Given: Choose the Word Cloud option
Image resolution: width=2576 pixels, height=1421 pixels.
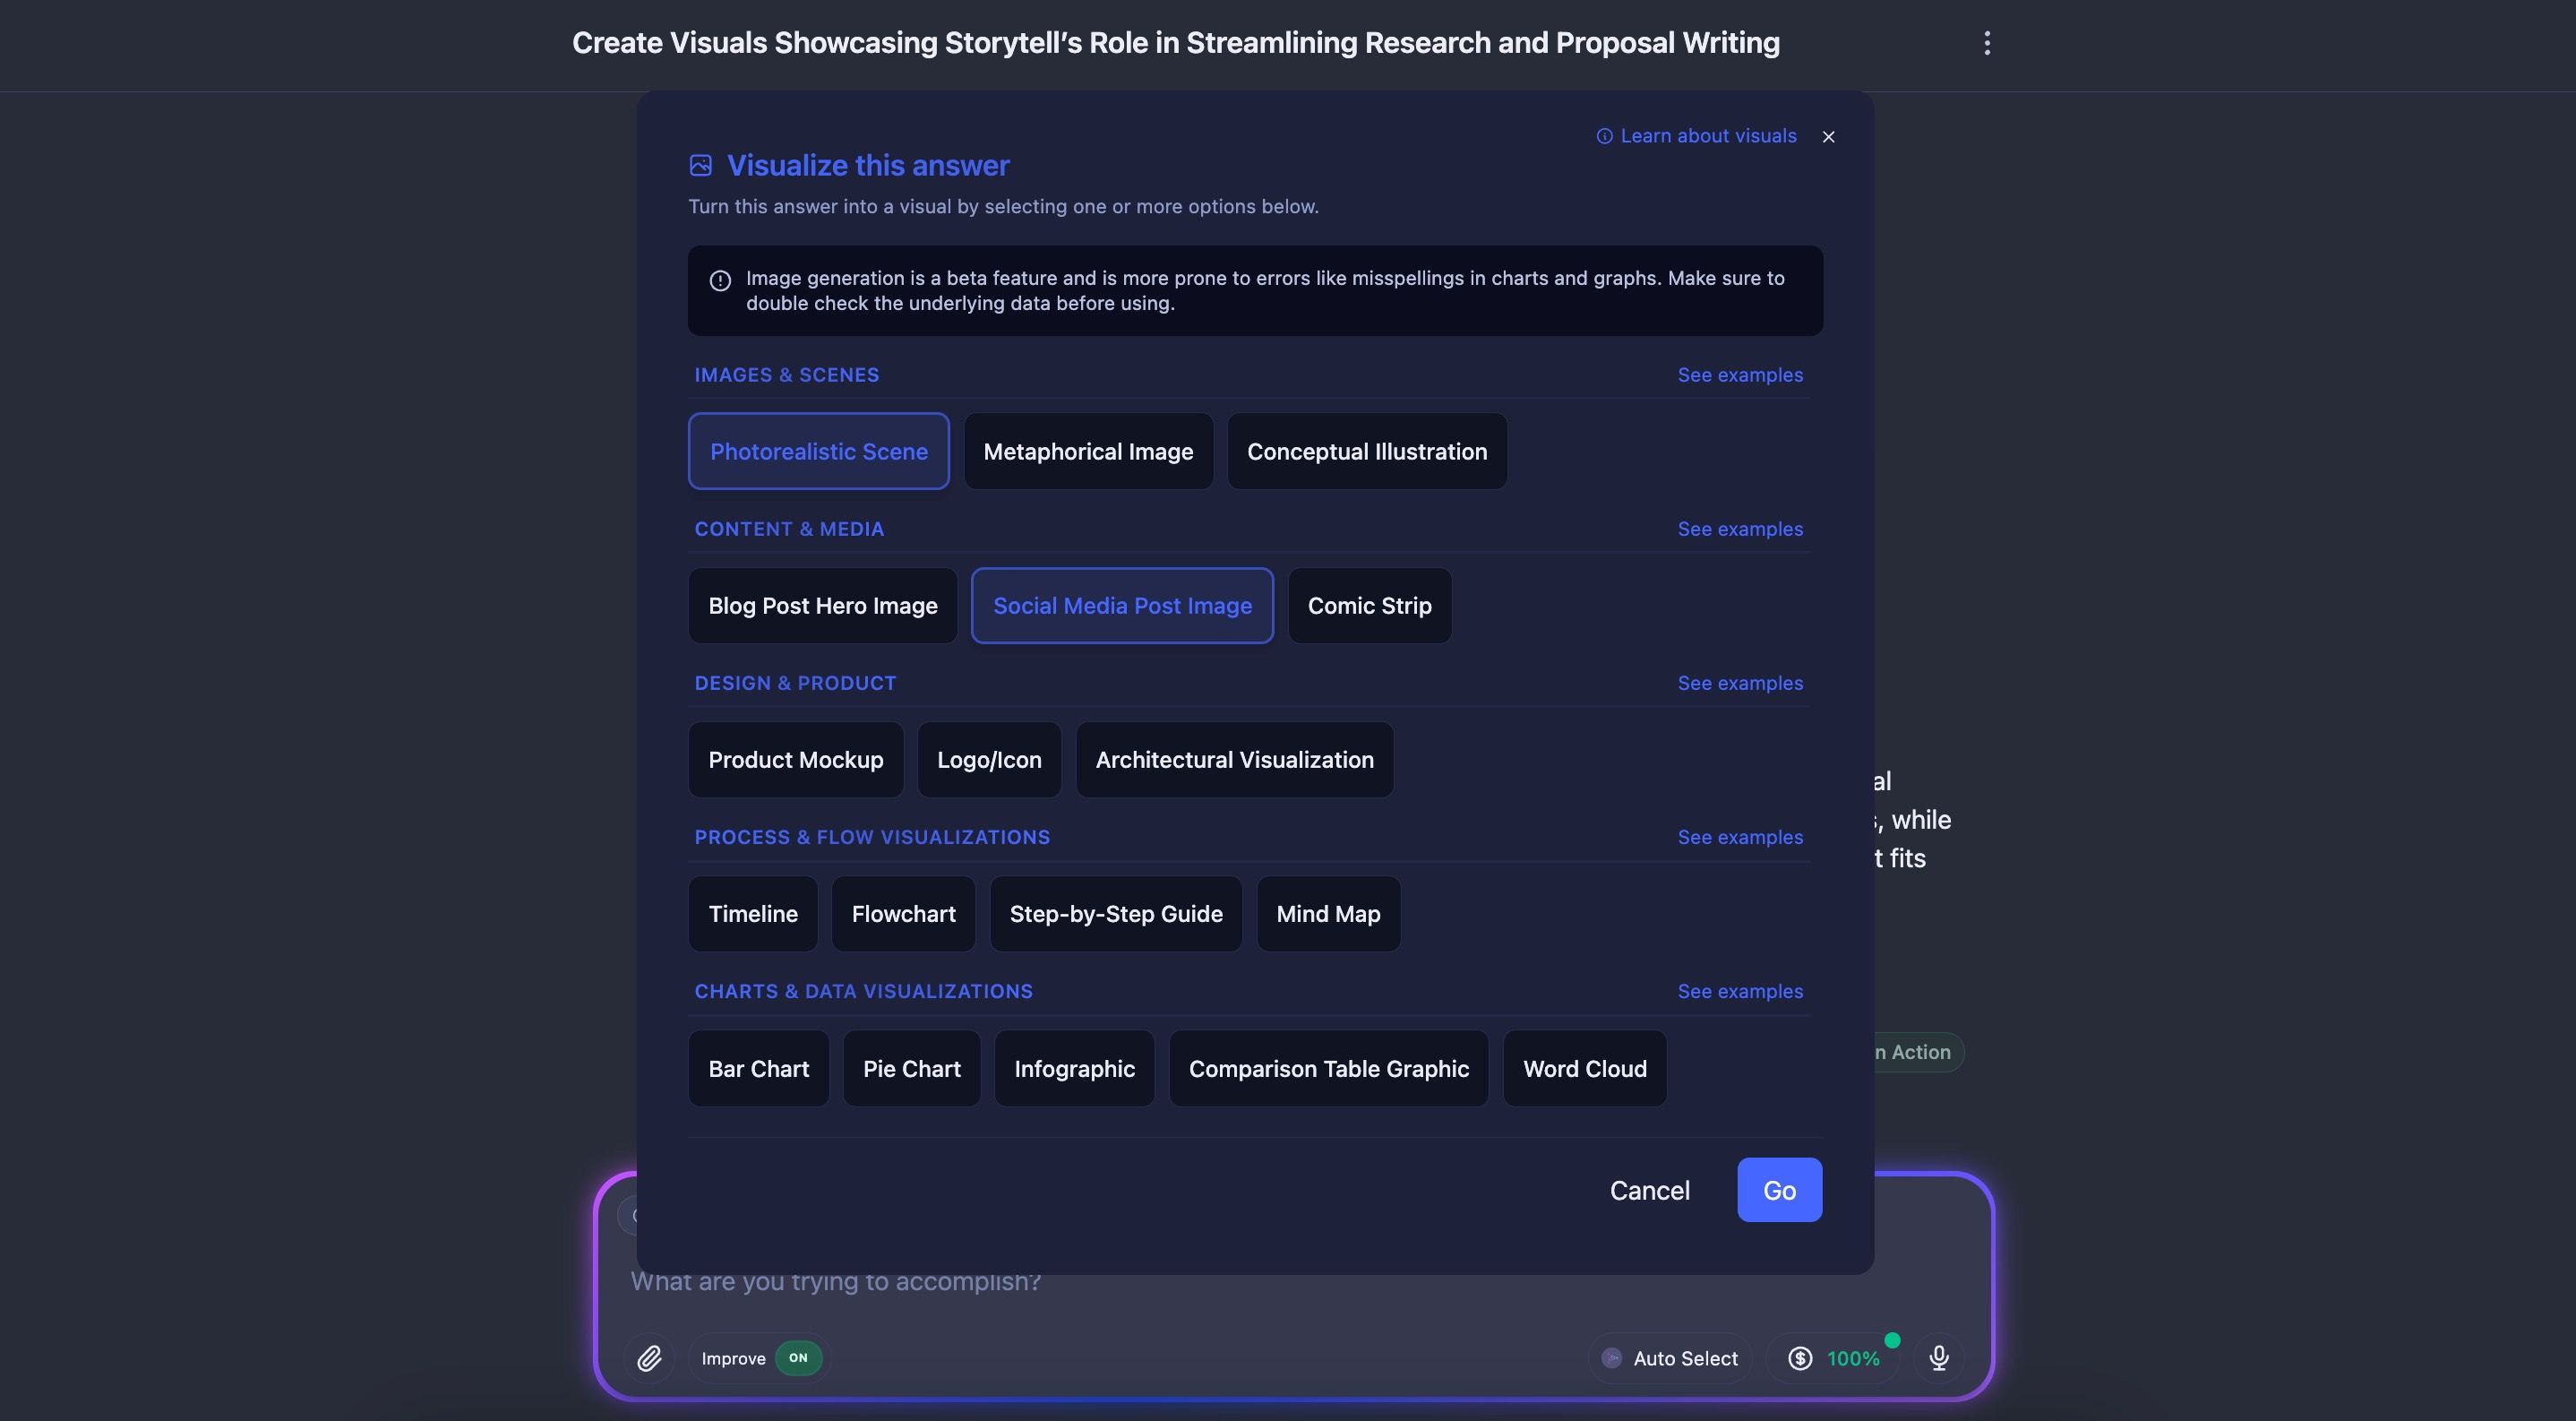Looking at the screenshot, I should tap(1584, 1069).
